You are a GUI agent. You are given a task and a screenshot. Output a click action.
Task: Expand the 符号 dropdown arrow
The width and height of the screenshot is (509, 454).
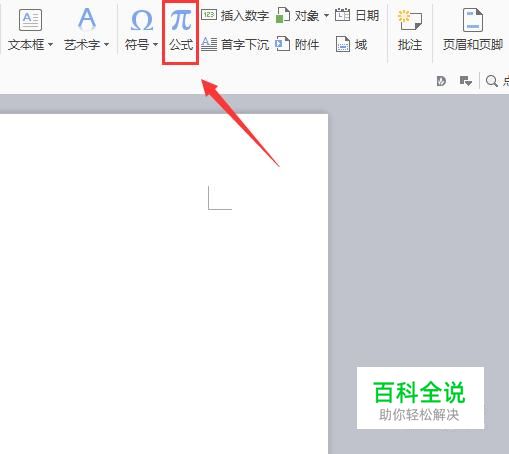point(155,44)
